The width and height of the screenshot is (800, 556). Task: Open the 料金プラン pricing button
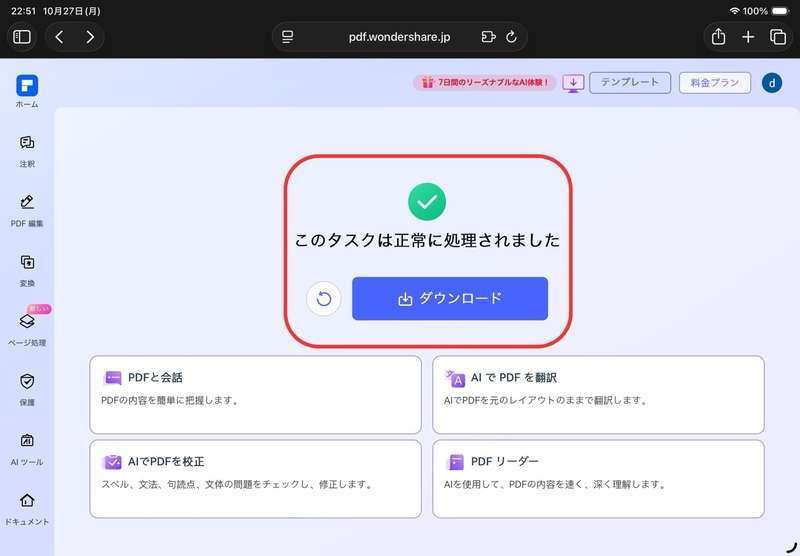(x=714, y=83)
